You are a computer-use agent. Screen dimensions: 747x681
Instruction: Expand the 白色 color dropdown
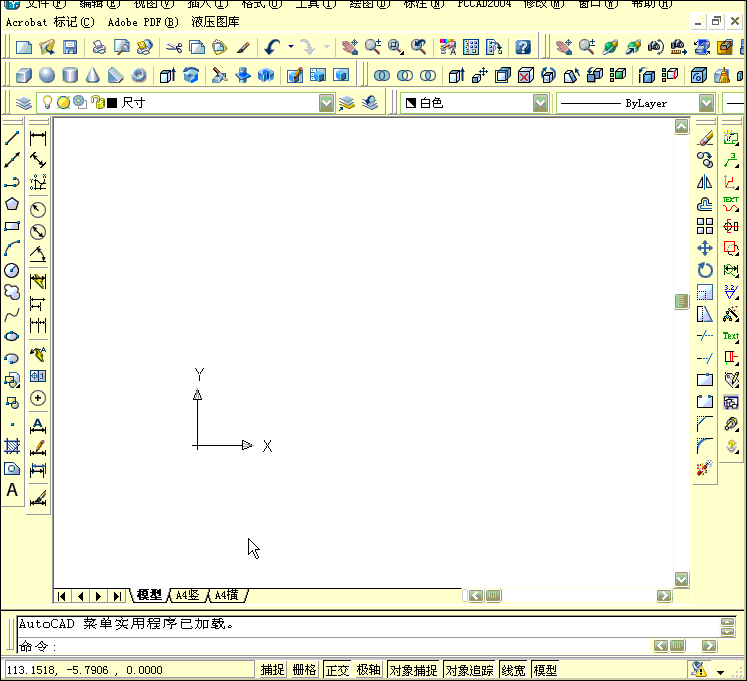[x=540, y=103]
